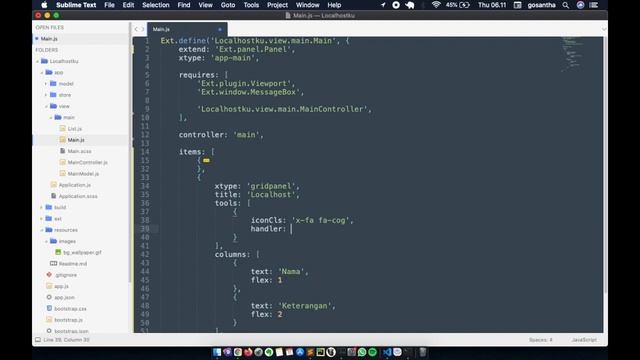The image size is (640, 360).
Task: Open the Window menu
Action: (x=307, y=5)
